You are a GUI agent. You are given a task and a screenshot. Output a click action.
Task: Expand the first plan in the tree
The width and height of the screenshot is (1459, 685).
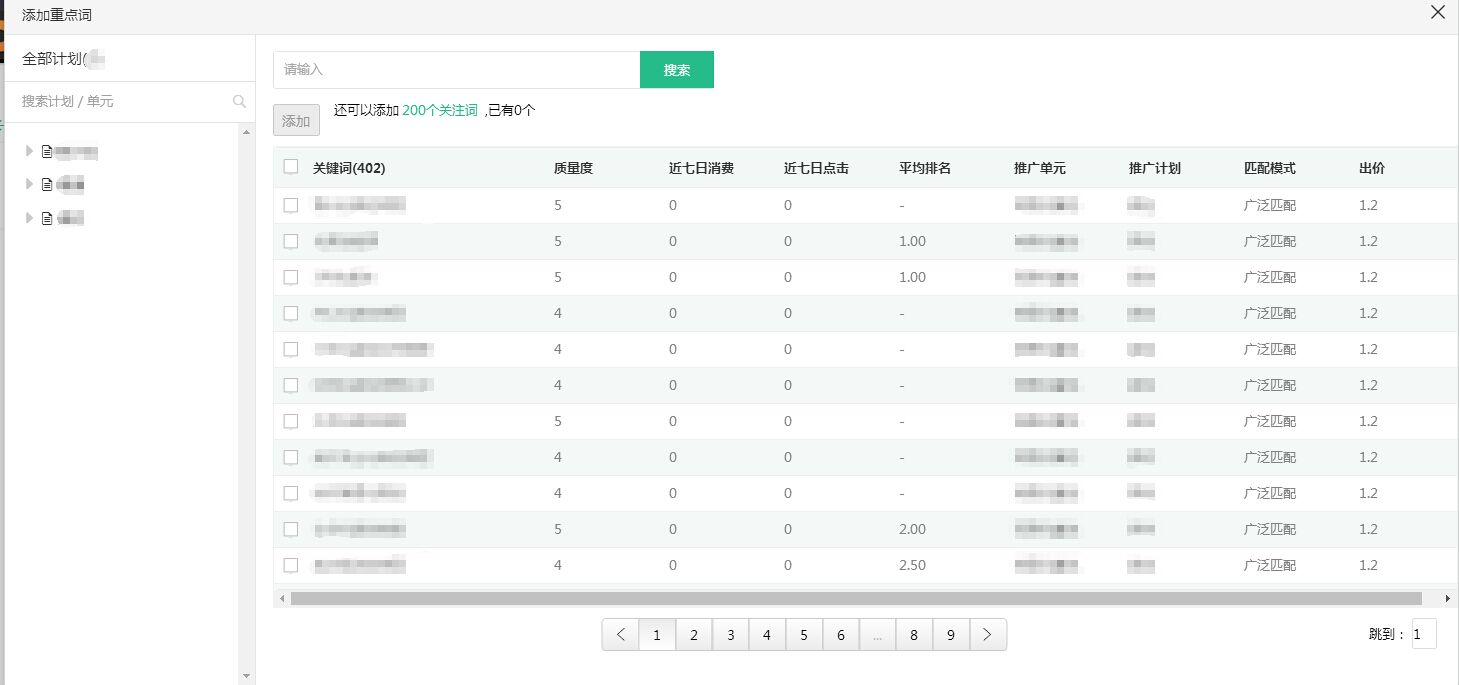pos(29,151)
